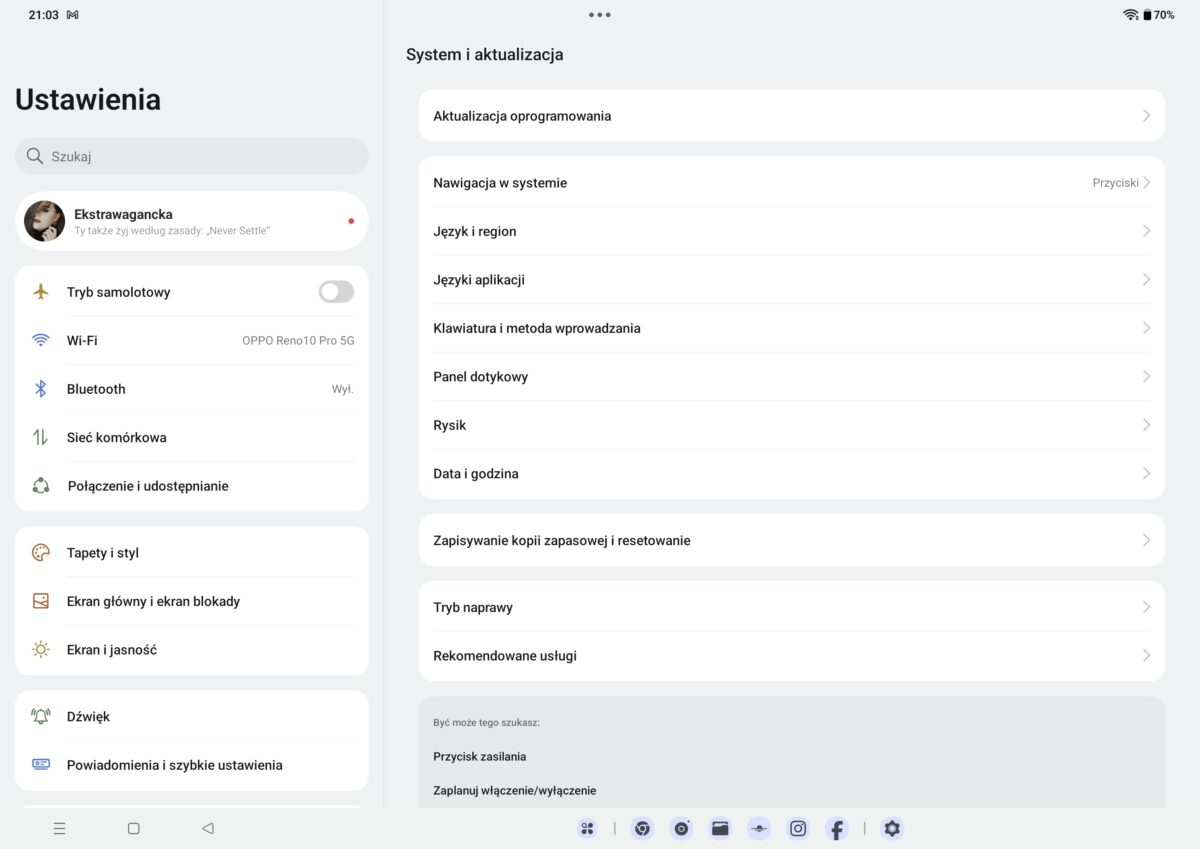The width and height of the screenshot is (1200, 849).
Task: Tap the Ekstrawagancka profile avatar
Action: click(44, 221)
